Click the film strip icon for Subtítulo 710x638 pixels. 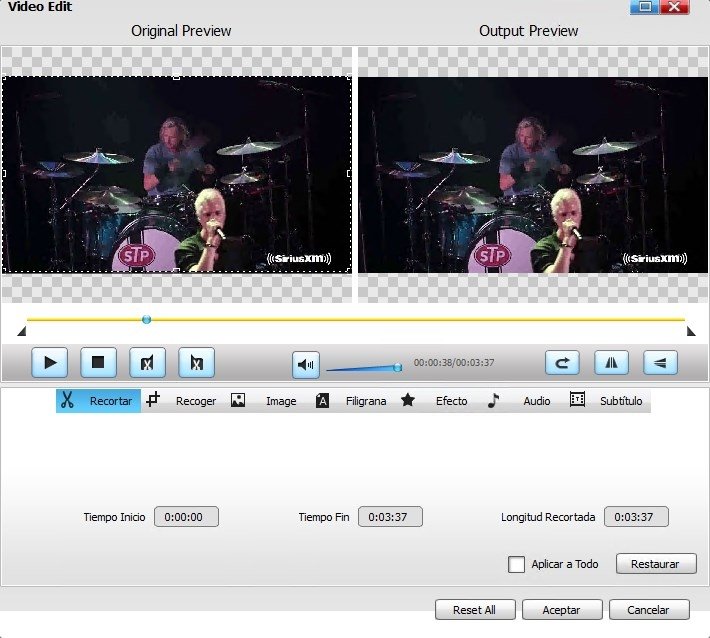pyautogui.click(x=577, y=399)
